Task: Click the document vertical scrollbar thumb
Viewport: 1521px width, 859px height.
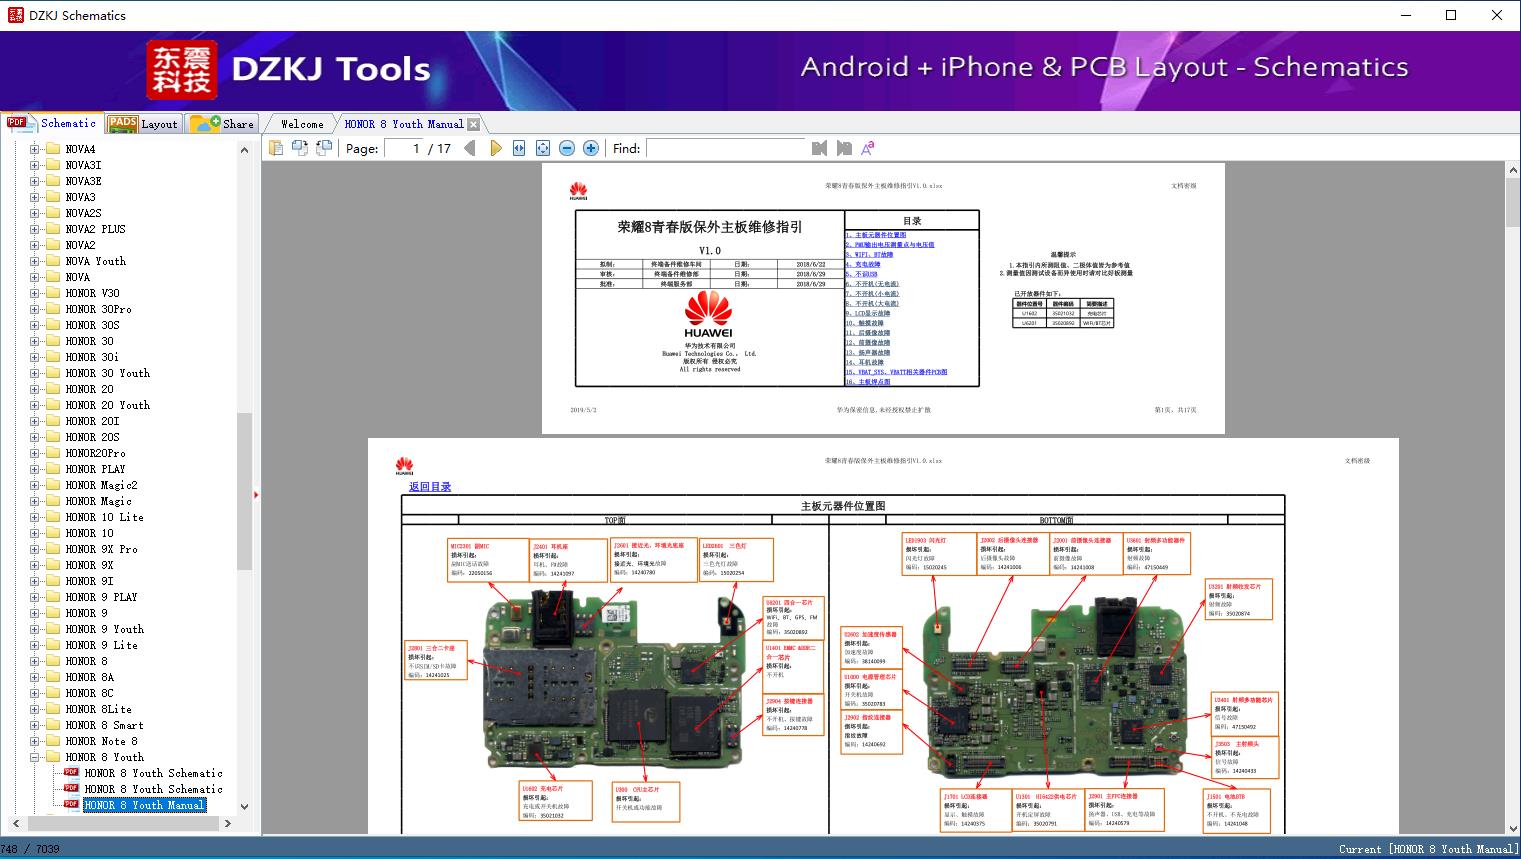Action: pyautogui.click(x=1512, y=204)
